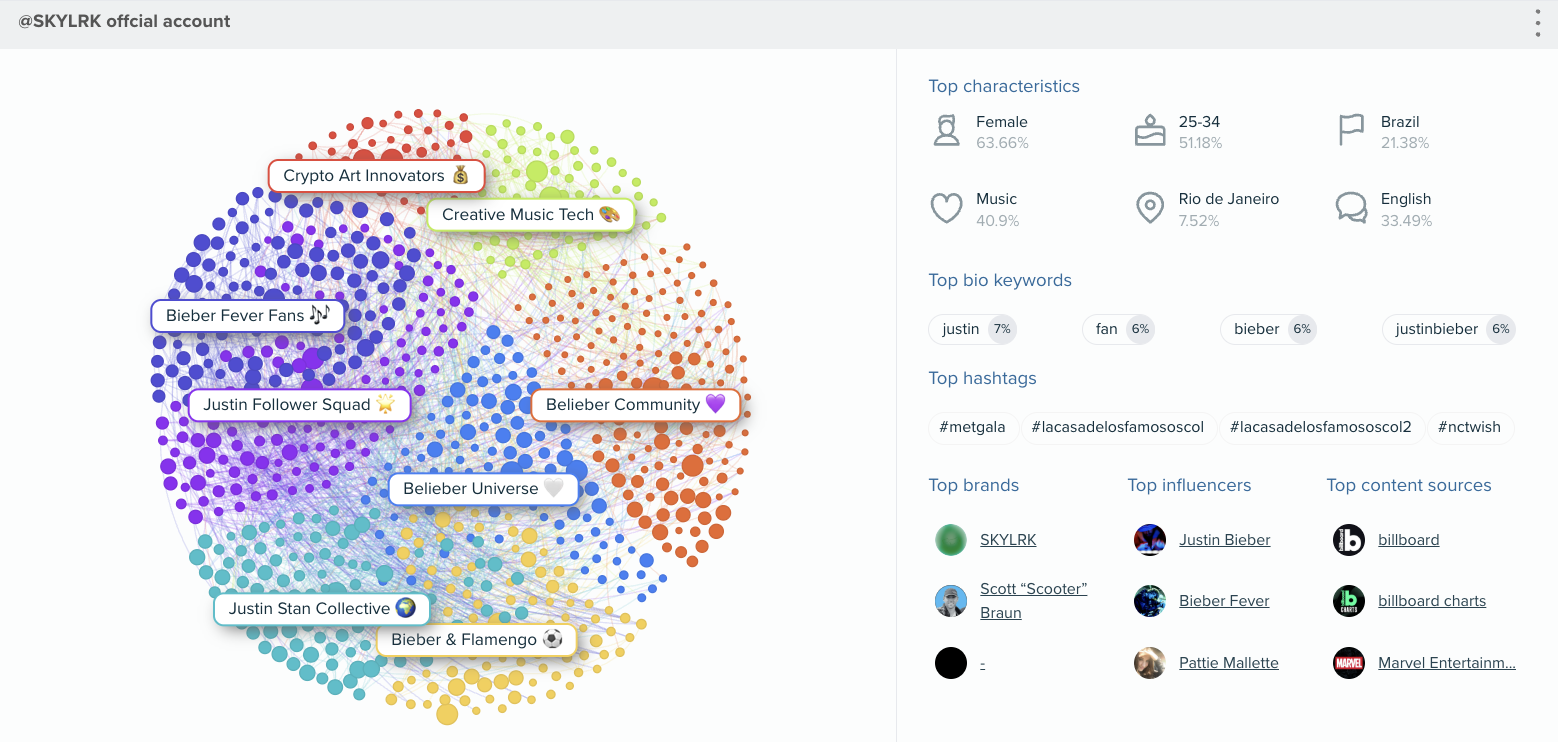Select the Crypto Art Innovators cluster label

tap(376, 176)
